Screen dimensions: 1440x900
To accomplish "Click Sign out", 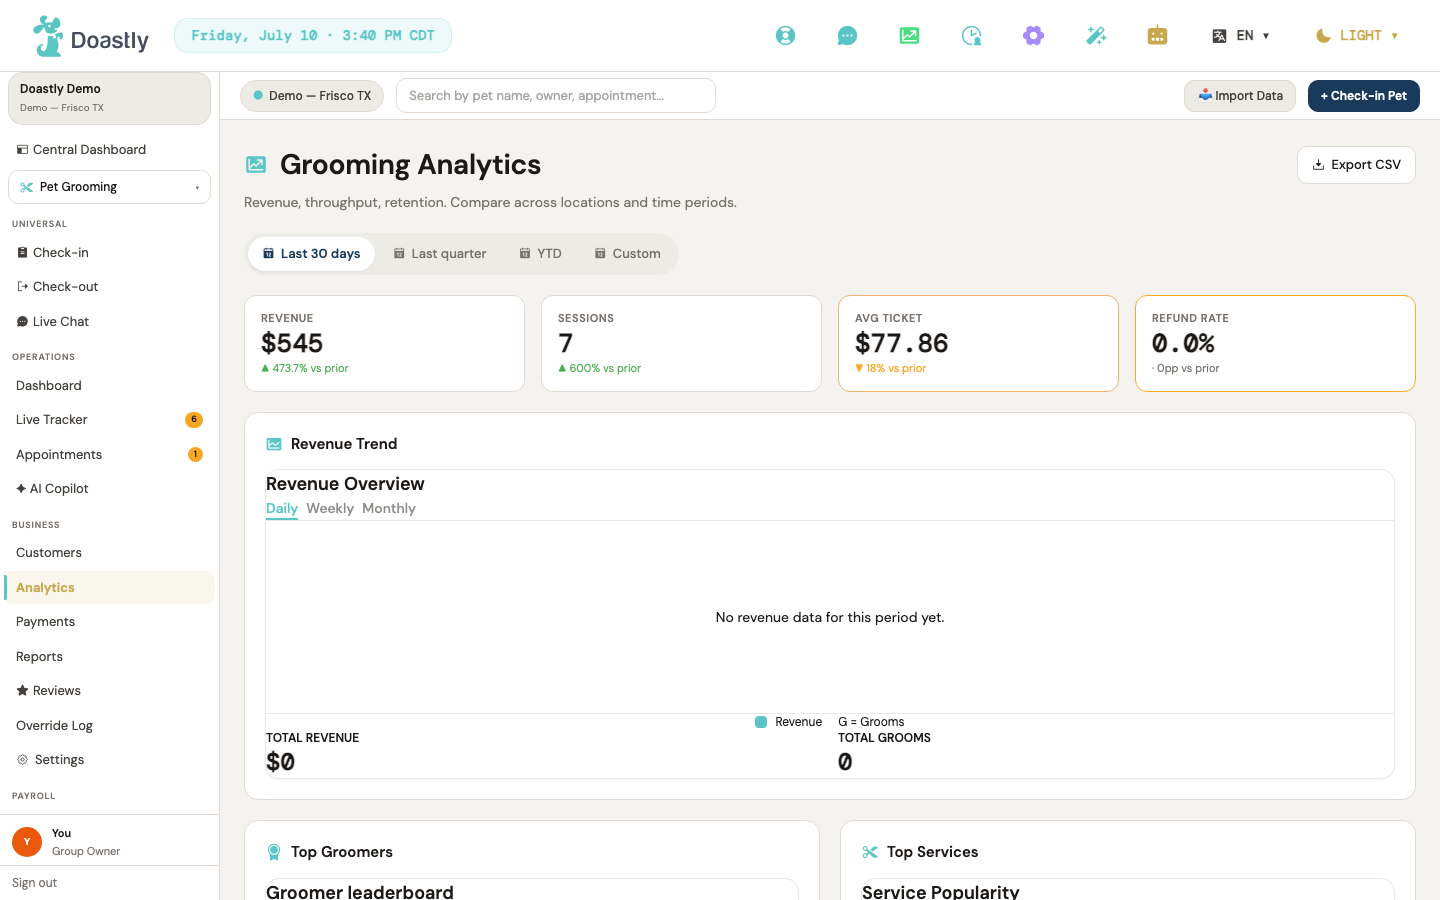I will click(x=35, y=883).
